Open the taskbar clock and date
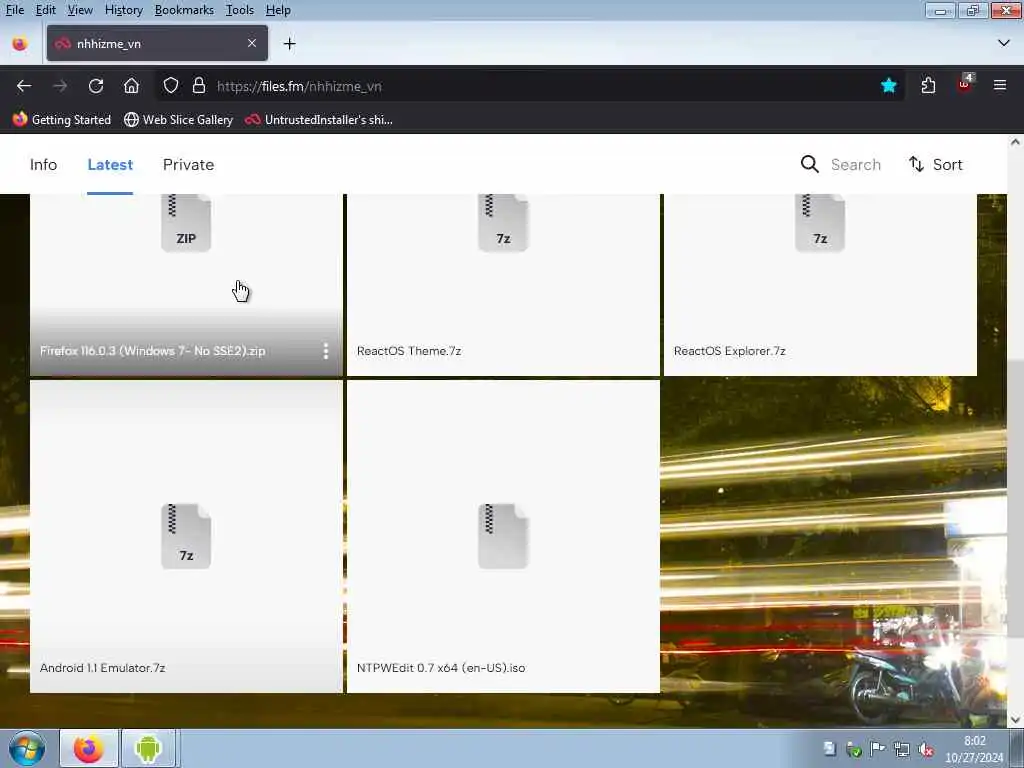The image size is (1024, 768). pyautogui.click(x=974, y=749)
